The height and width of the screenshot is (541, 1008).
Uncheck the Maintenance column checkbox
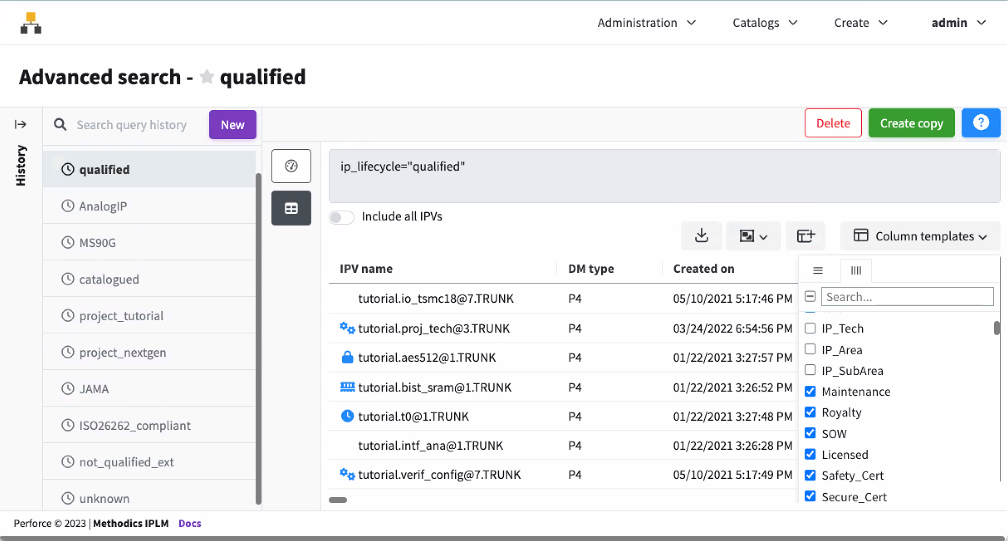810,391
